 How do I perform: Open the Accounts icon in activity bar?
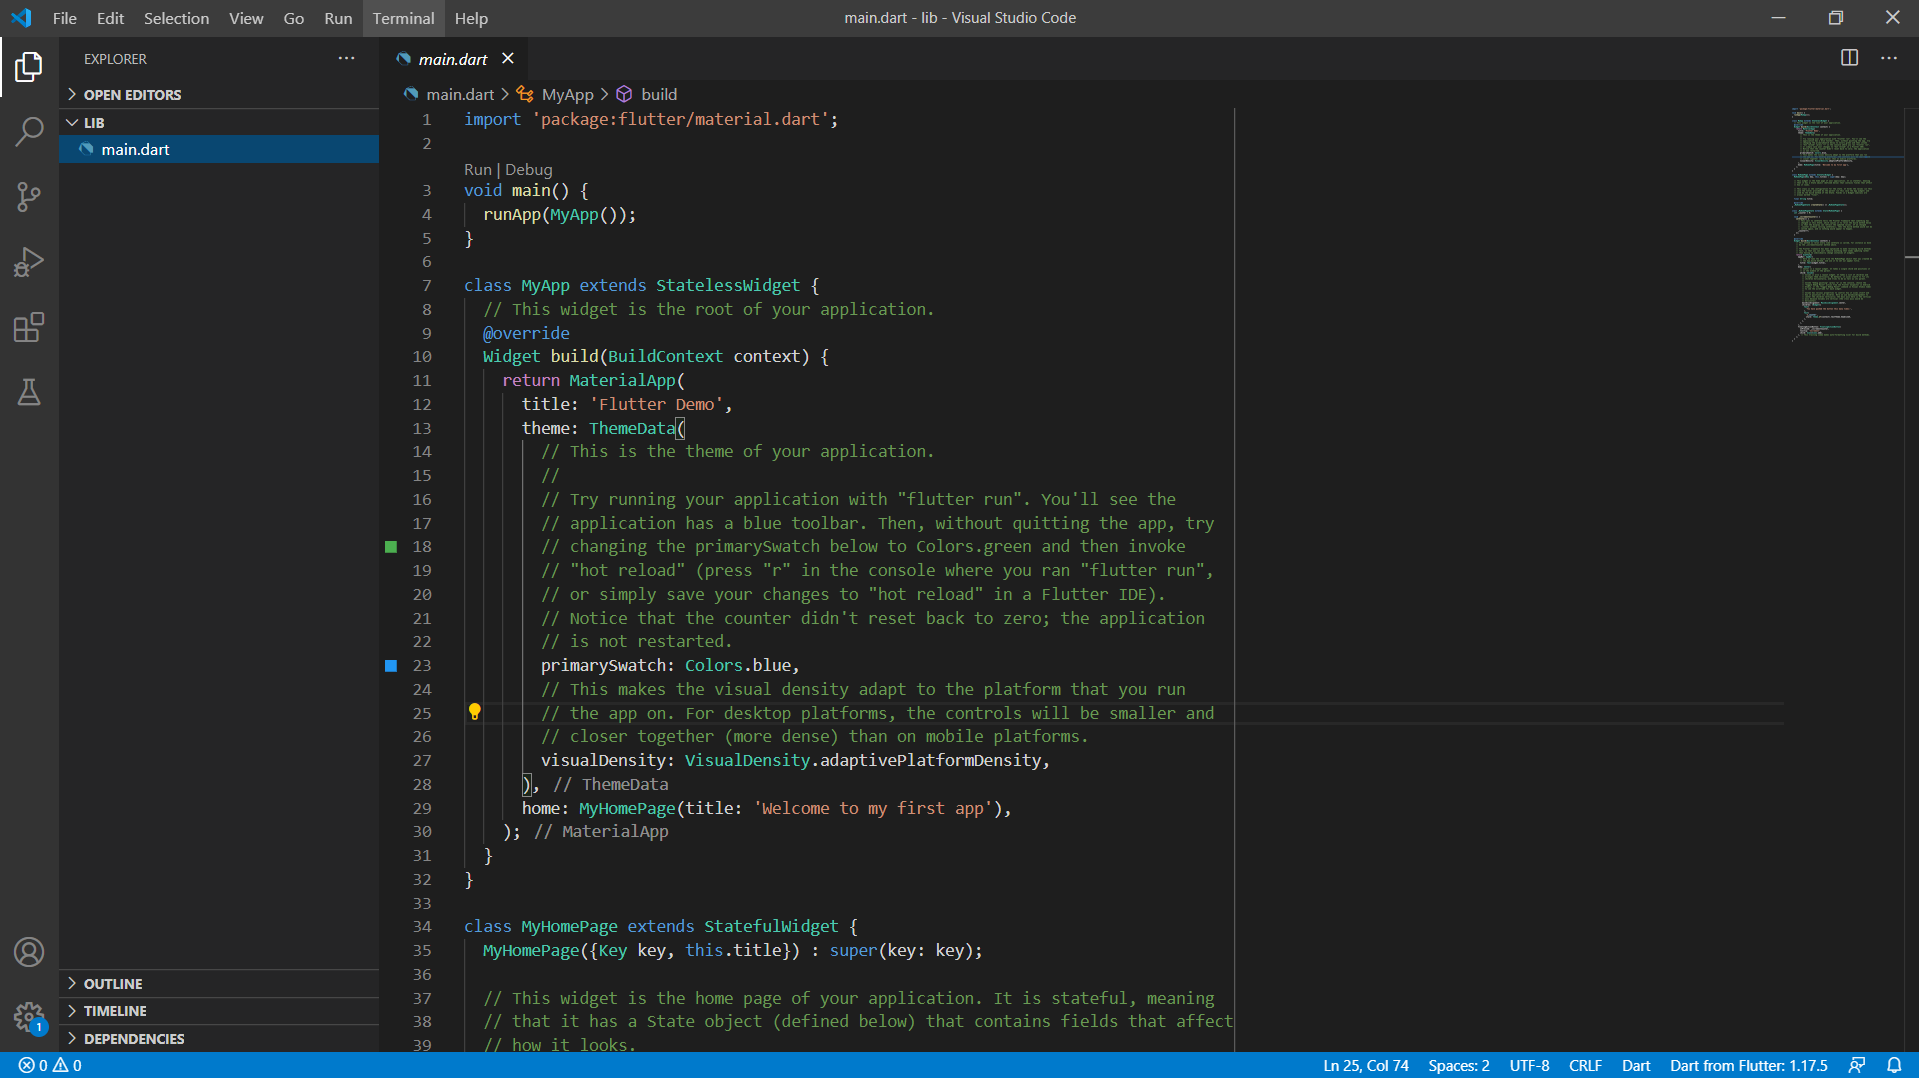[29, 952]
